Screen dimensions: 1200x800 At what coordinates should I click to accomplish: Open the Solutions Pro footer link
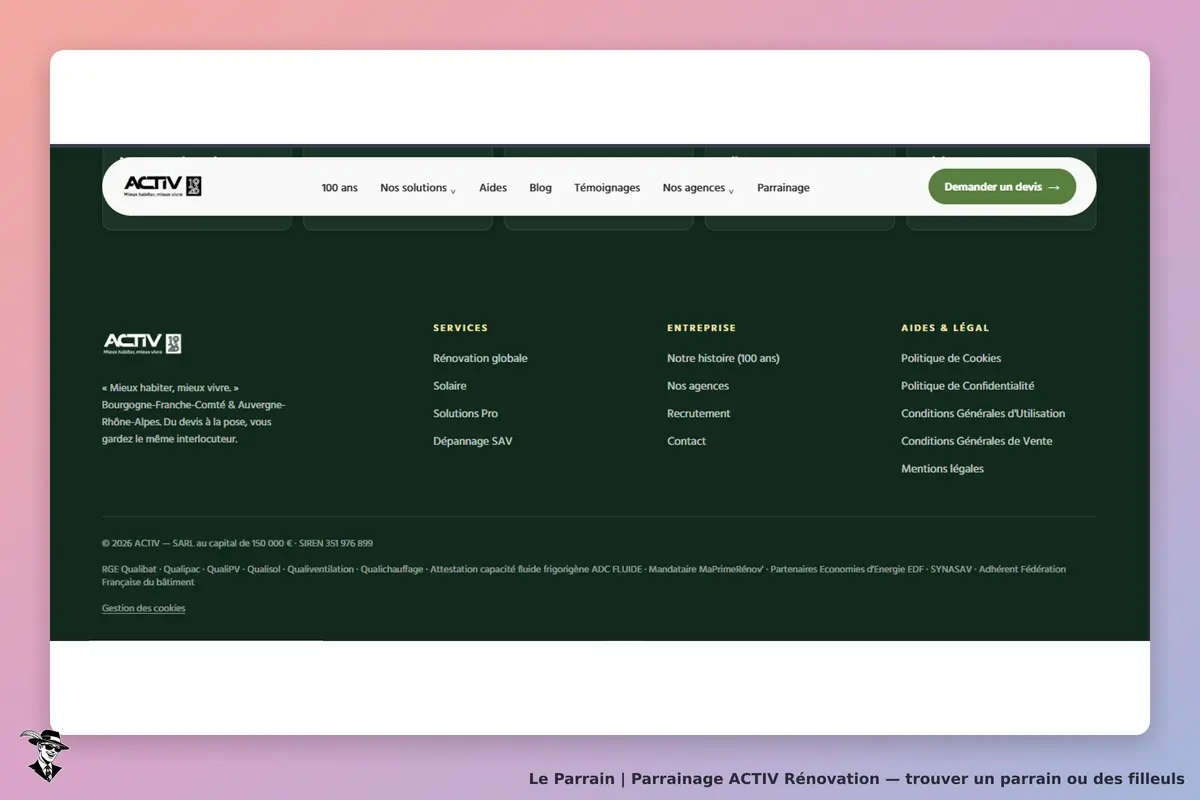tap(465, 414)
